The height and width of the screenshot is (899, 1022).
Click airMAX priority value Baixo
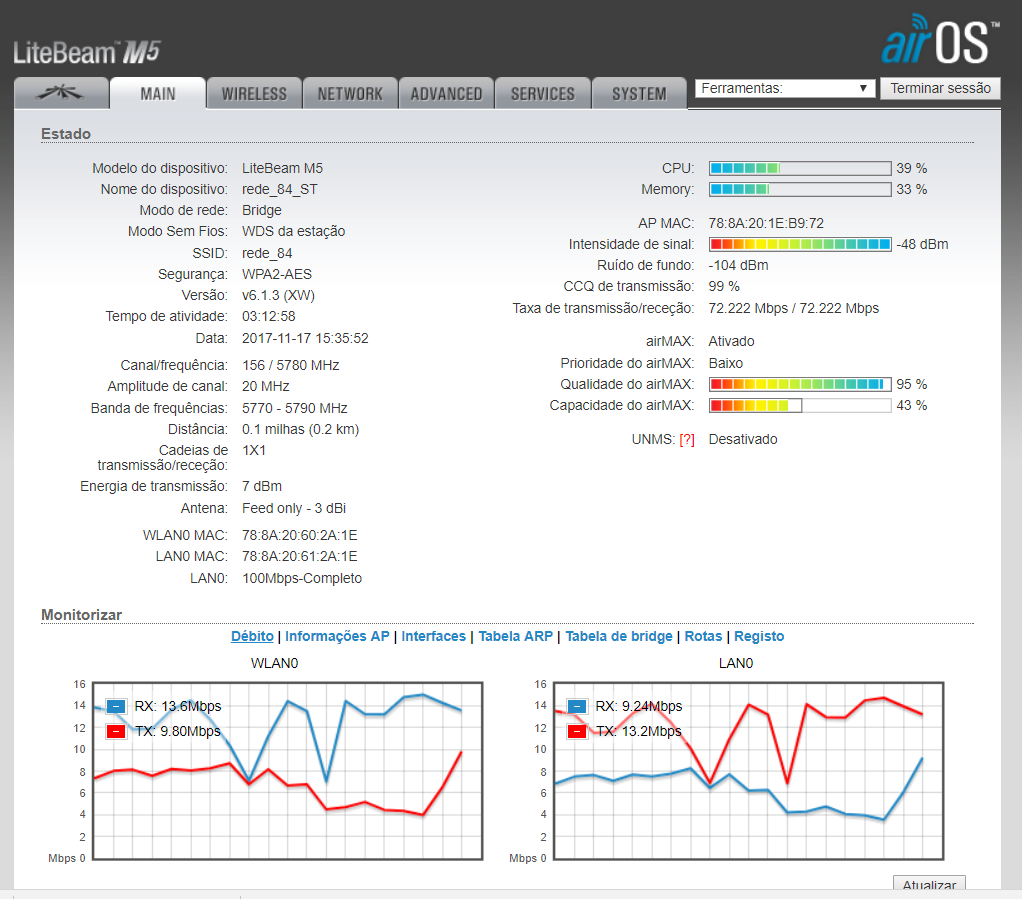click(725, 363)
